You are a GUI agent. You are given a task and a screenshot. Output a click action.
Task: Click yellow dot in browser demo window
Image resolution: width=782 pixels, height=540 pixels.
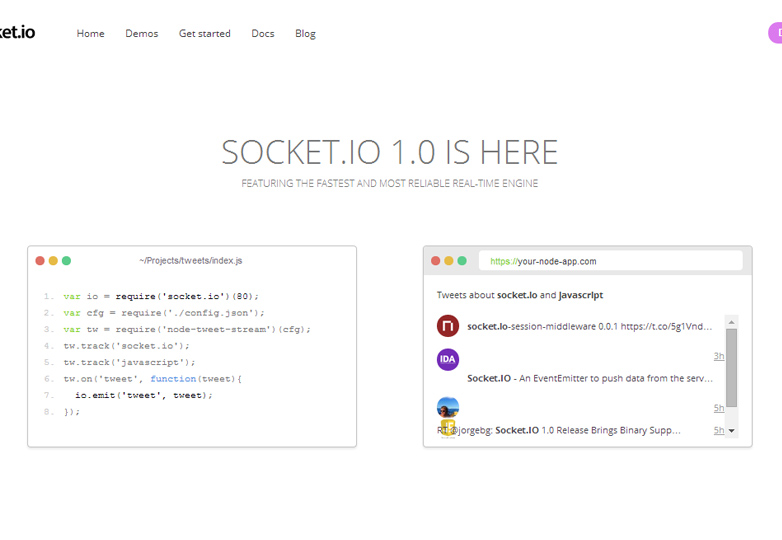(449, 260)
